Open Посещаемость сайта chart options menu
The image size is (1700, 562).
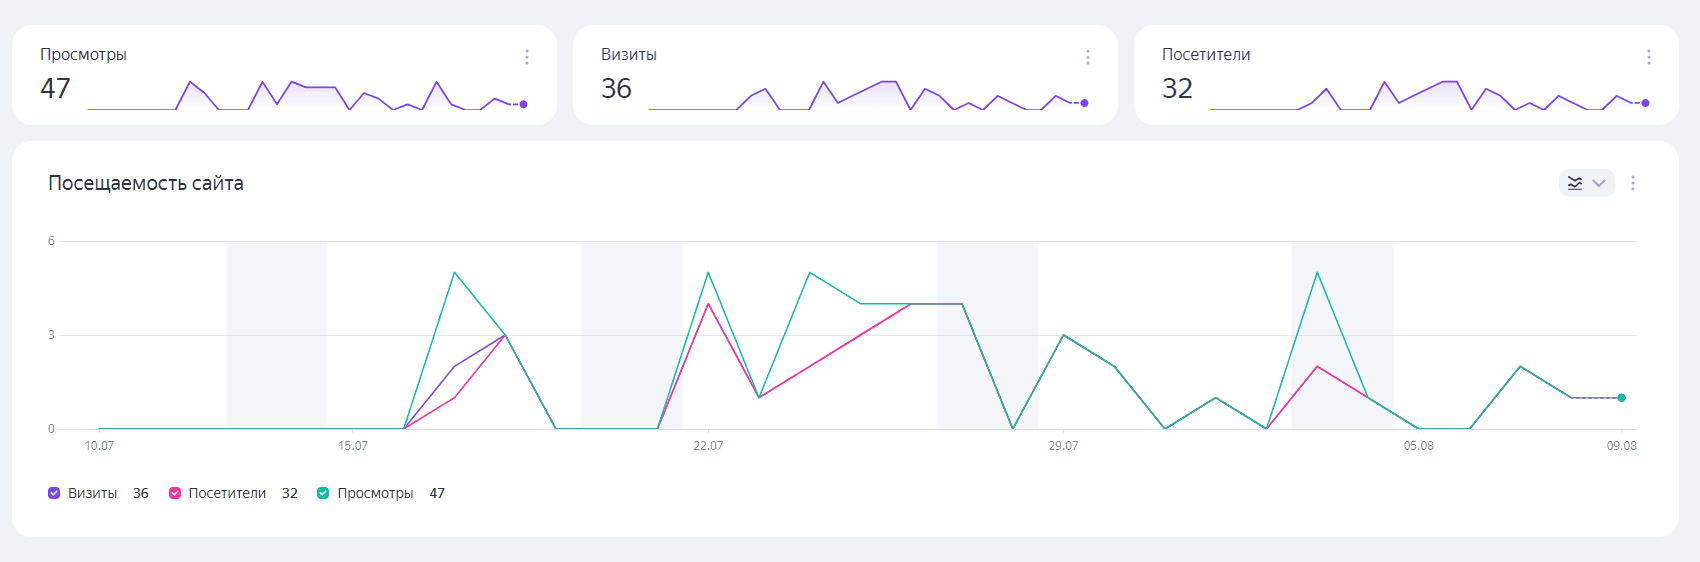pos(1633,183)
